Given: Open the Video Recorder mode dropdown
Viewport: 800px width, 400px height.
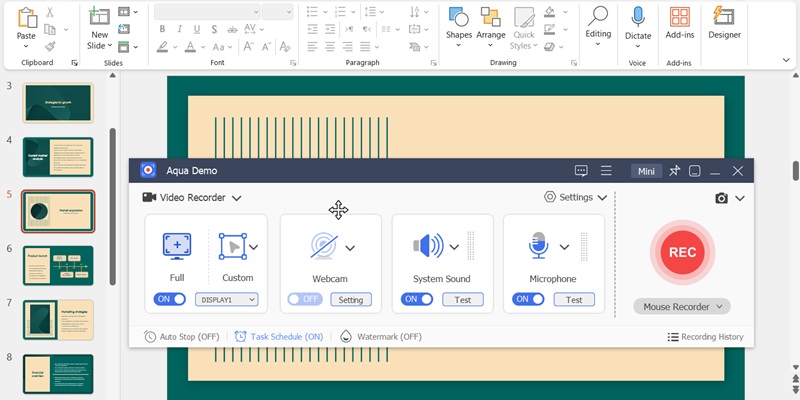Looking at the screenshot, I should (x=192, y=197).
